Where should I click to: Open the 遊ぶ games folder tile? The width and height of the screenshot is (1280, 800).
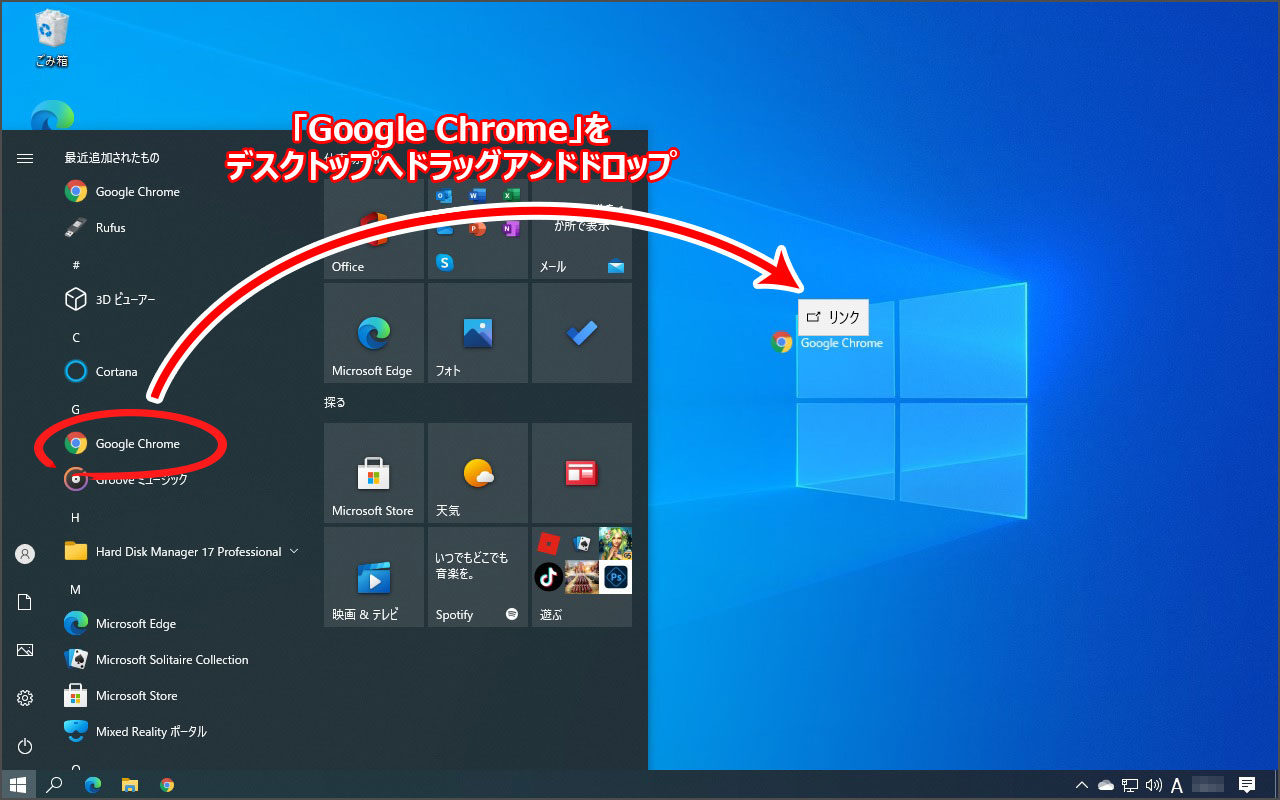click(582, 577)
